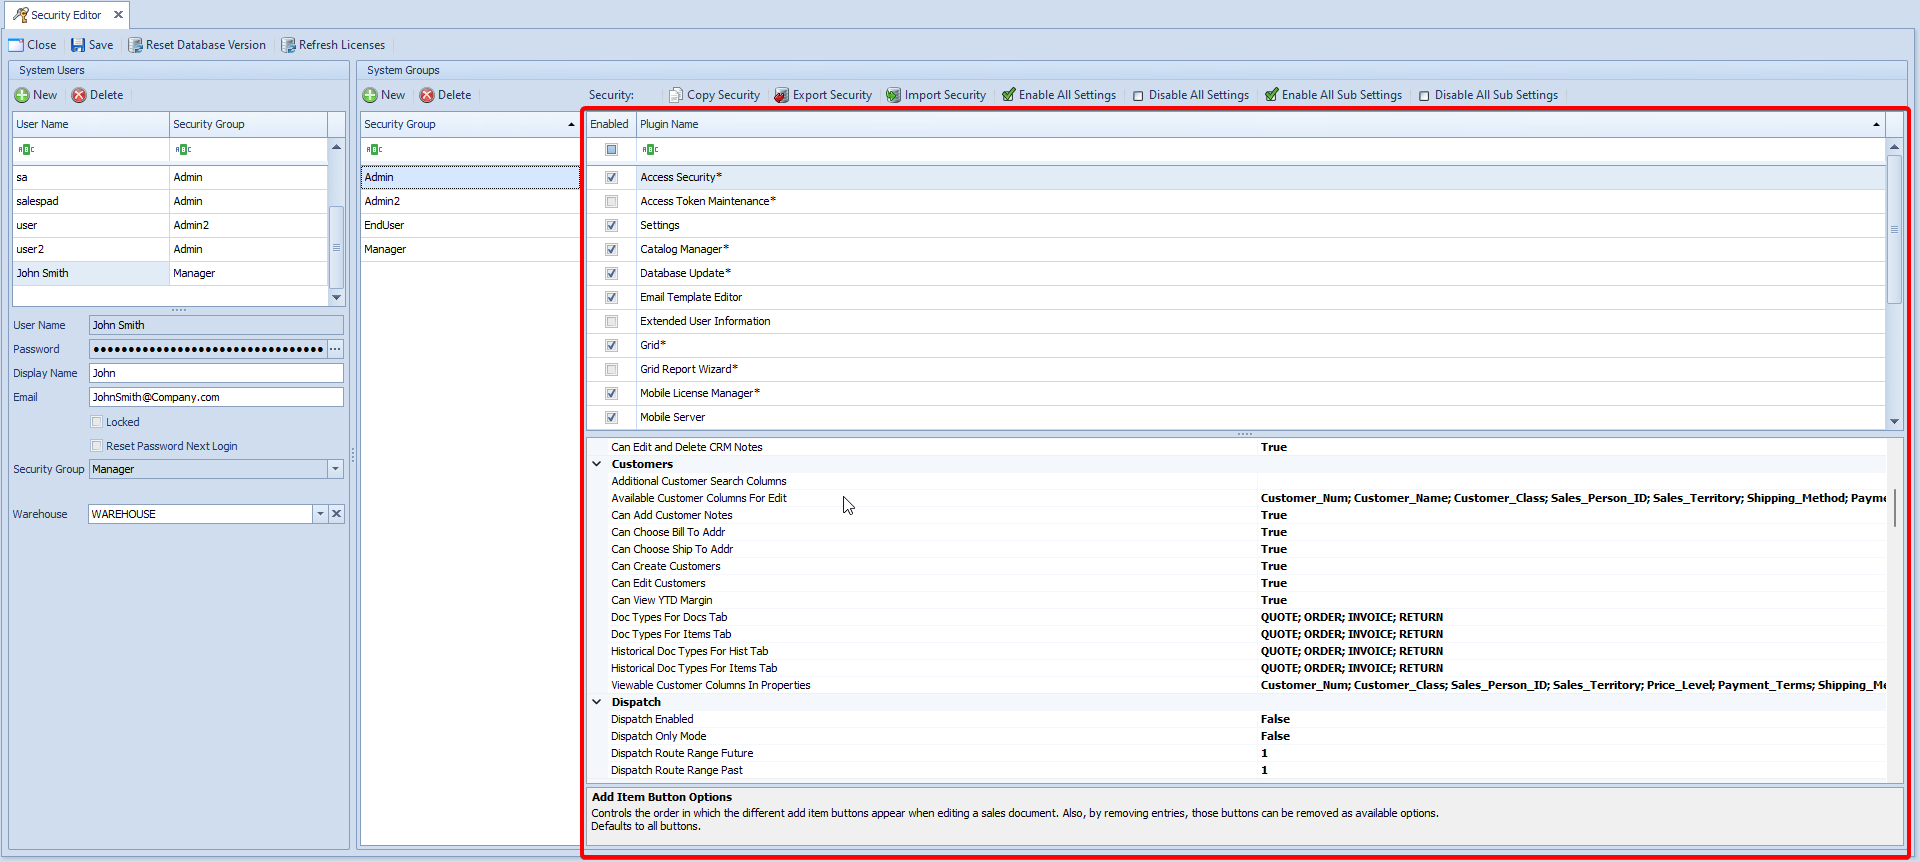Open the Warehouse dropdown arrow
Viewport: 1920px width, 862px height.
(320, 514)
